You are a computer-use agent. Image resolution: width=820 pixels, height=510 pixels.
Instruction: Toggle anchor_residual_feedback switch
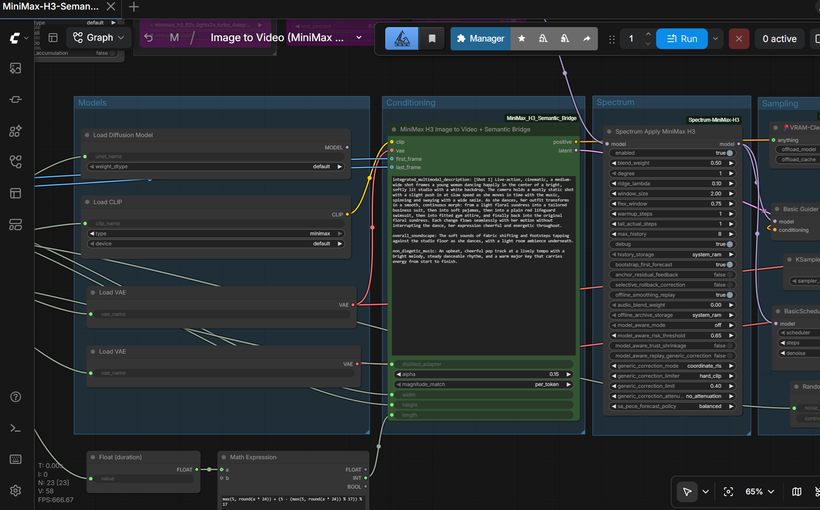pos(729,275)
